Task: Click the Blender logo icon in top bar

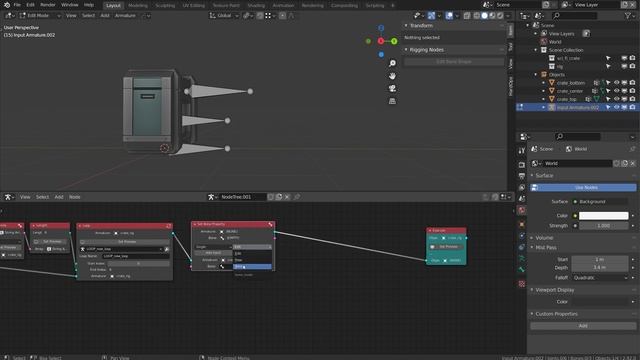Action: [7, 5]
